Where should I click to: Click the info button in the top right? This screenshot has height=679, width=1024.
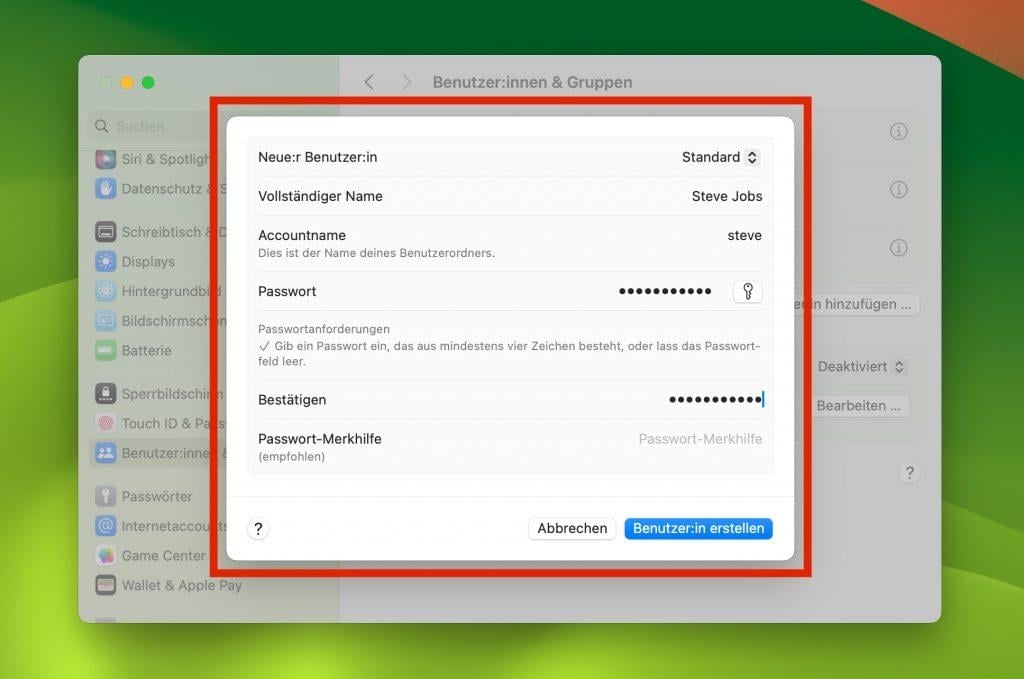(897, 131)
